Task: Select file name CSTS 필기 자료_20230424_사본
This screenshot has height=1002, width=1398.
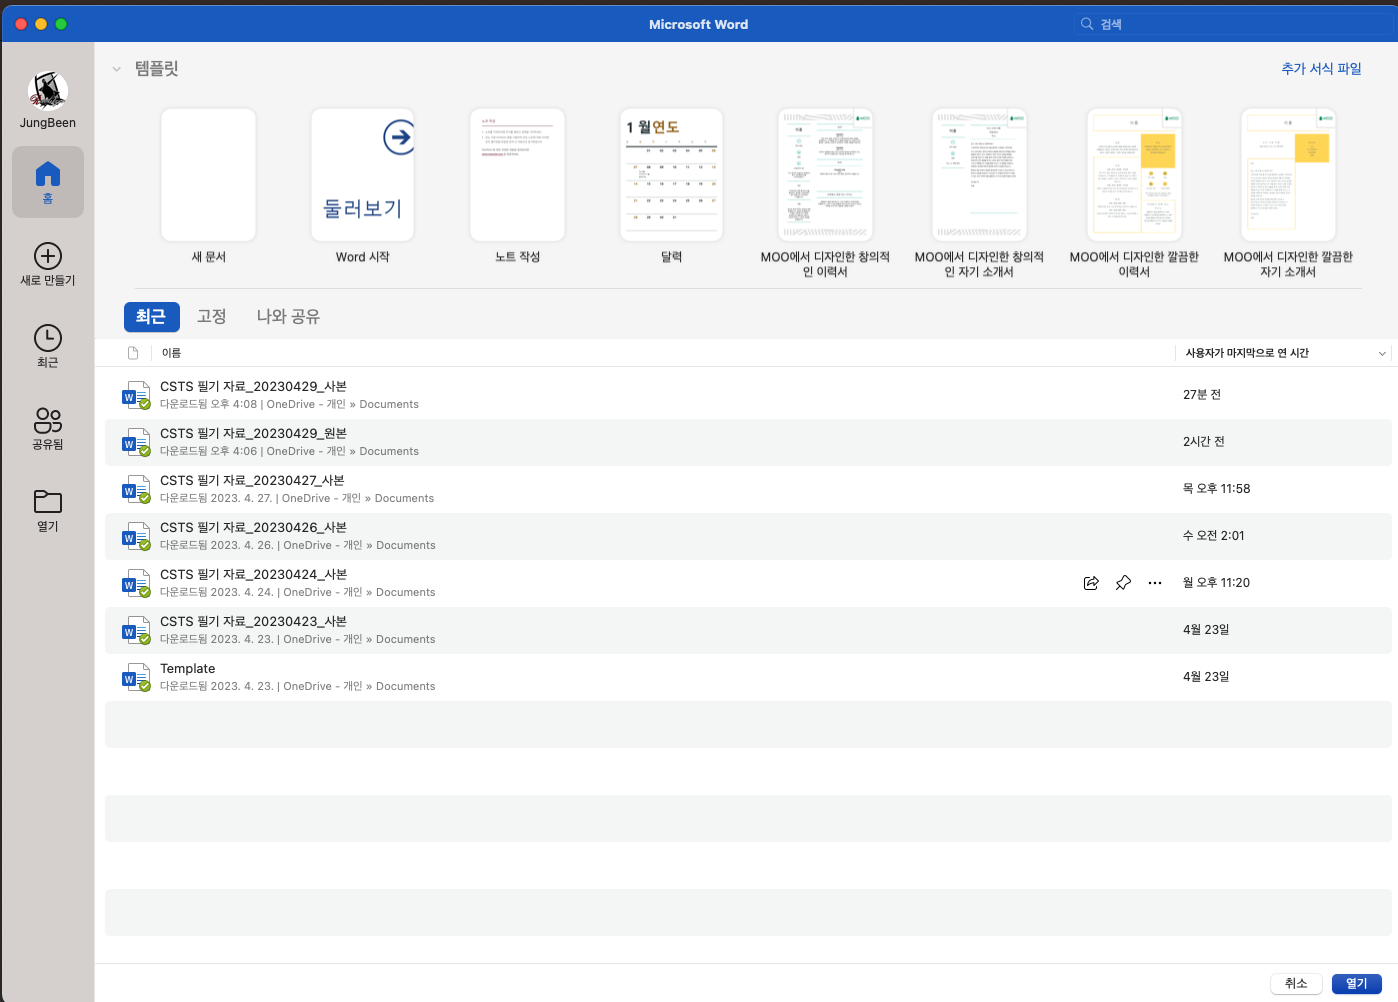Action: pos(253,575)
